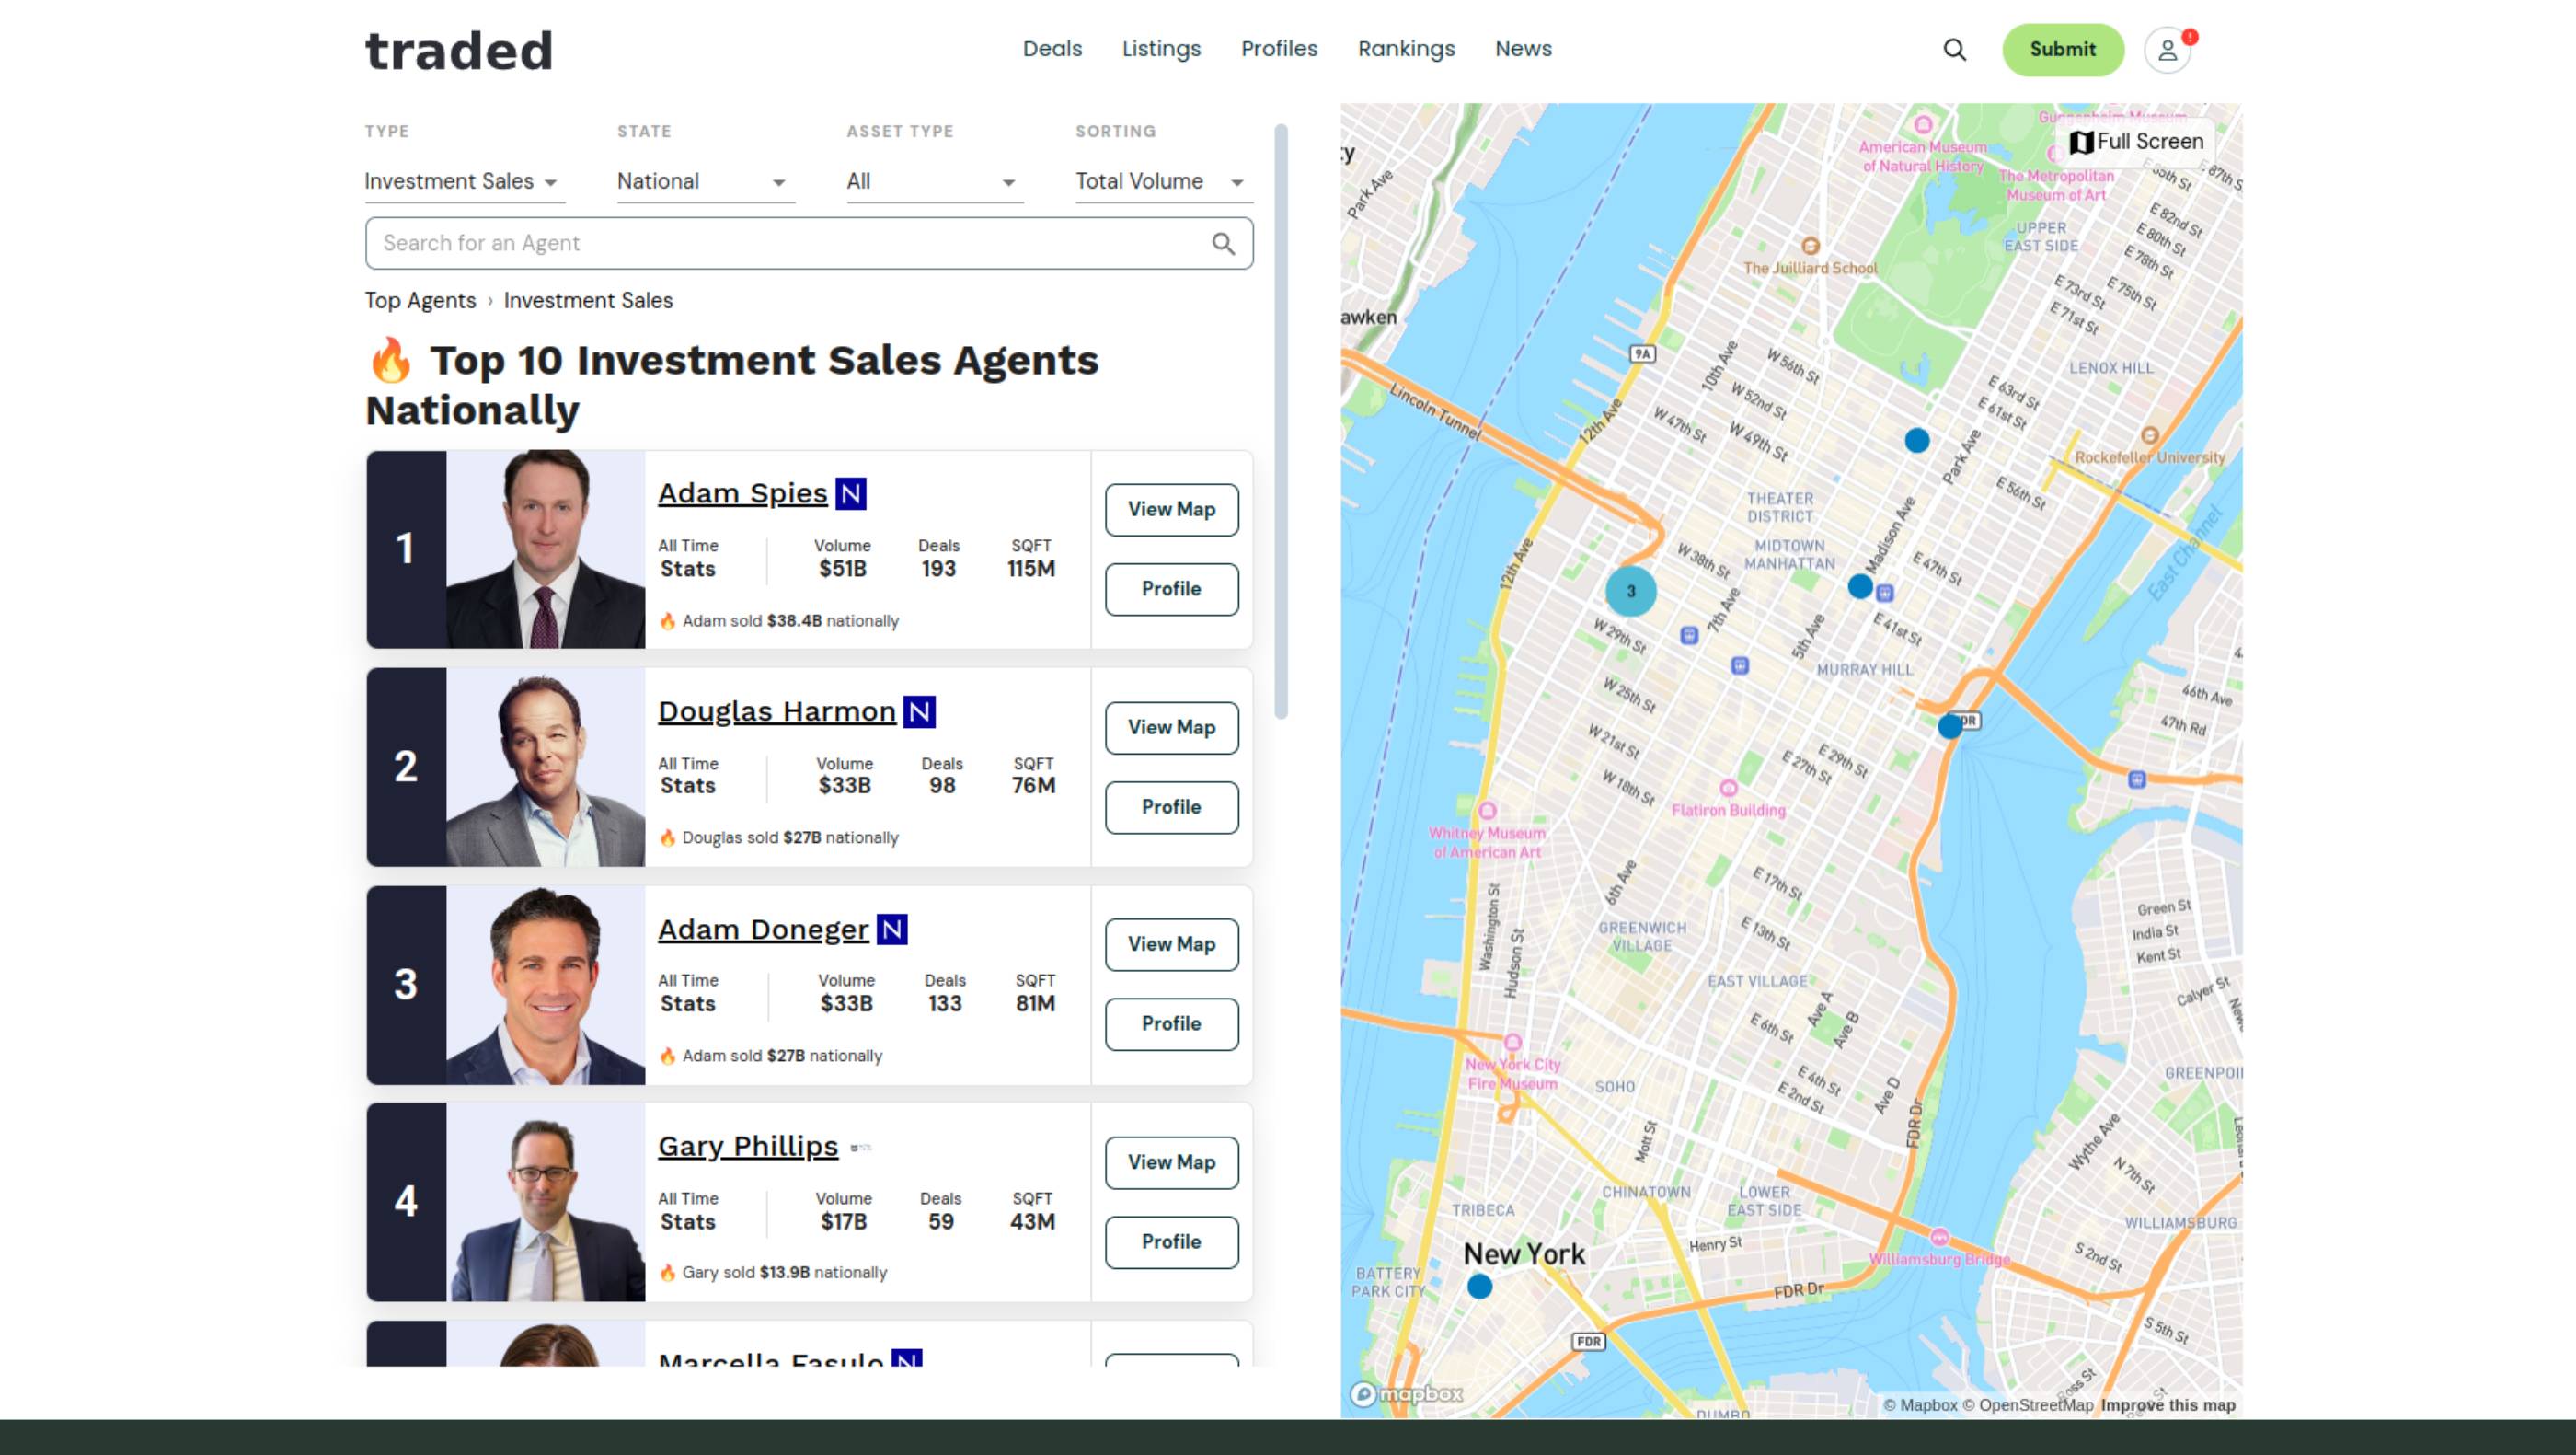Image resolution: width=2576 pixels, height=1455 pixels.
Task: Click View Map for Douglas Harmon
Action: point(1171,728)
